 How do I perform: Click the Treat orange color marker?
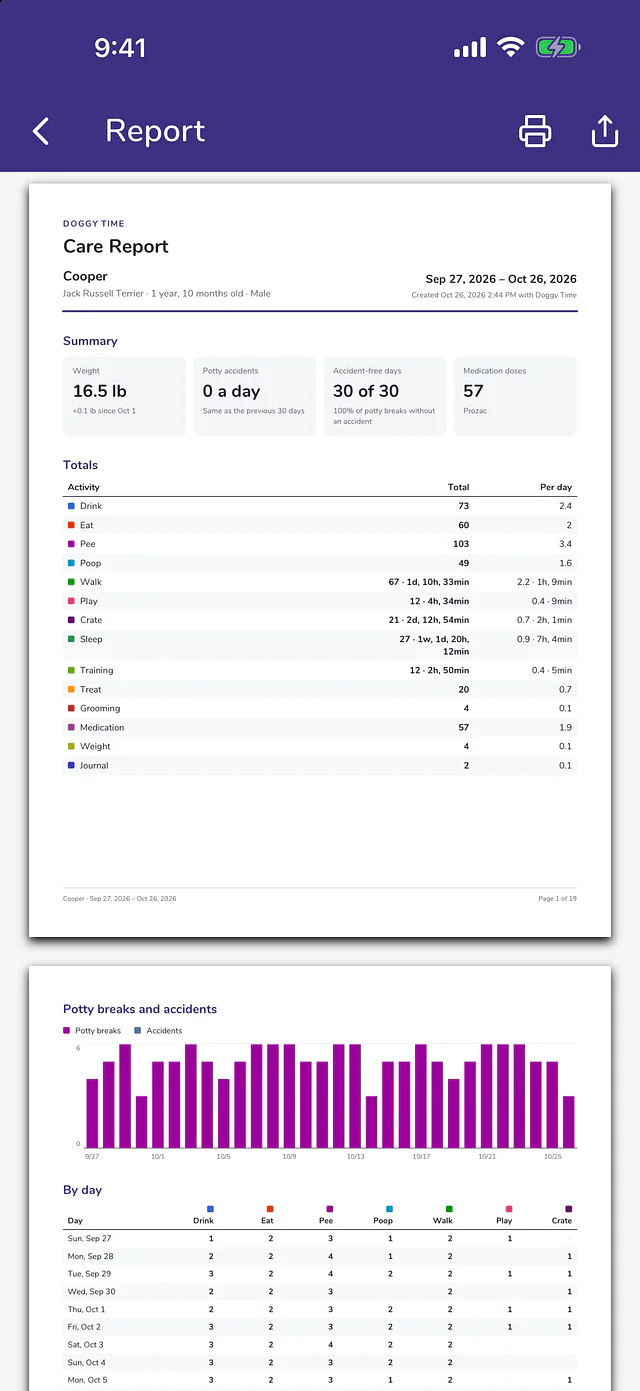[x=71, y=689]
